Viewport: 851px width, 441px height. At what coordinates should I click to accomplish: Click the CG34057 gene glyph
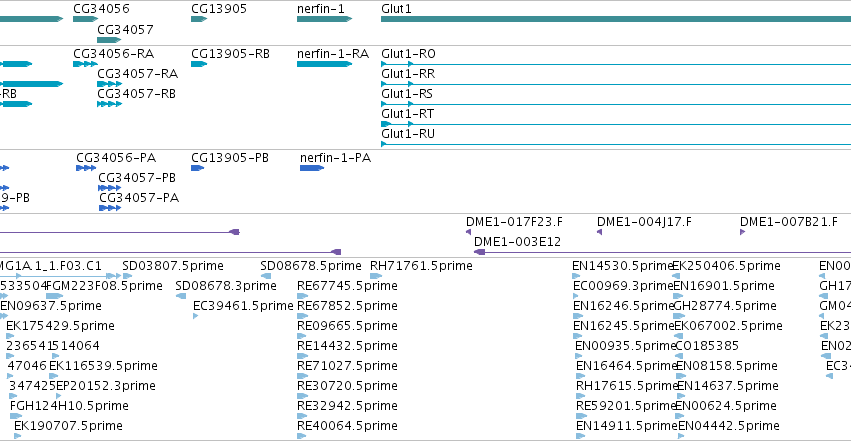[x=109, y=40]
